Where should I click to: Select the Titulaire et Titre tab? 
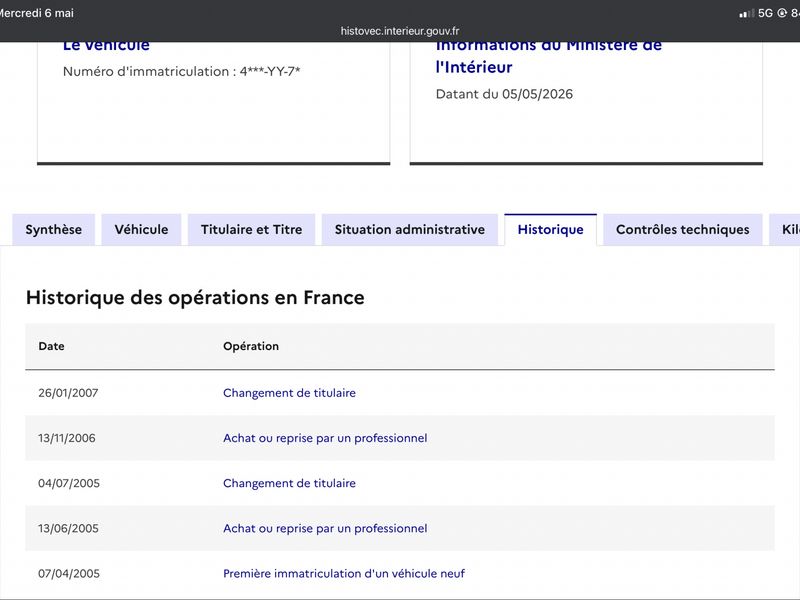[252, 230]
